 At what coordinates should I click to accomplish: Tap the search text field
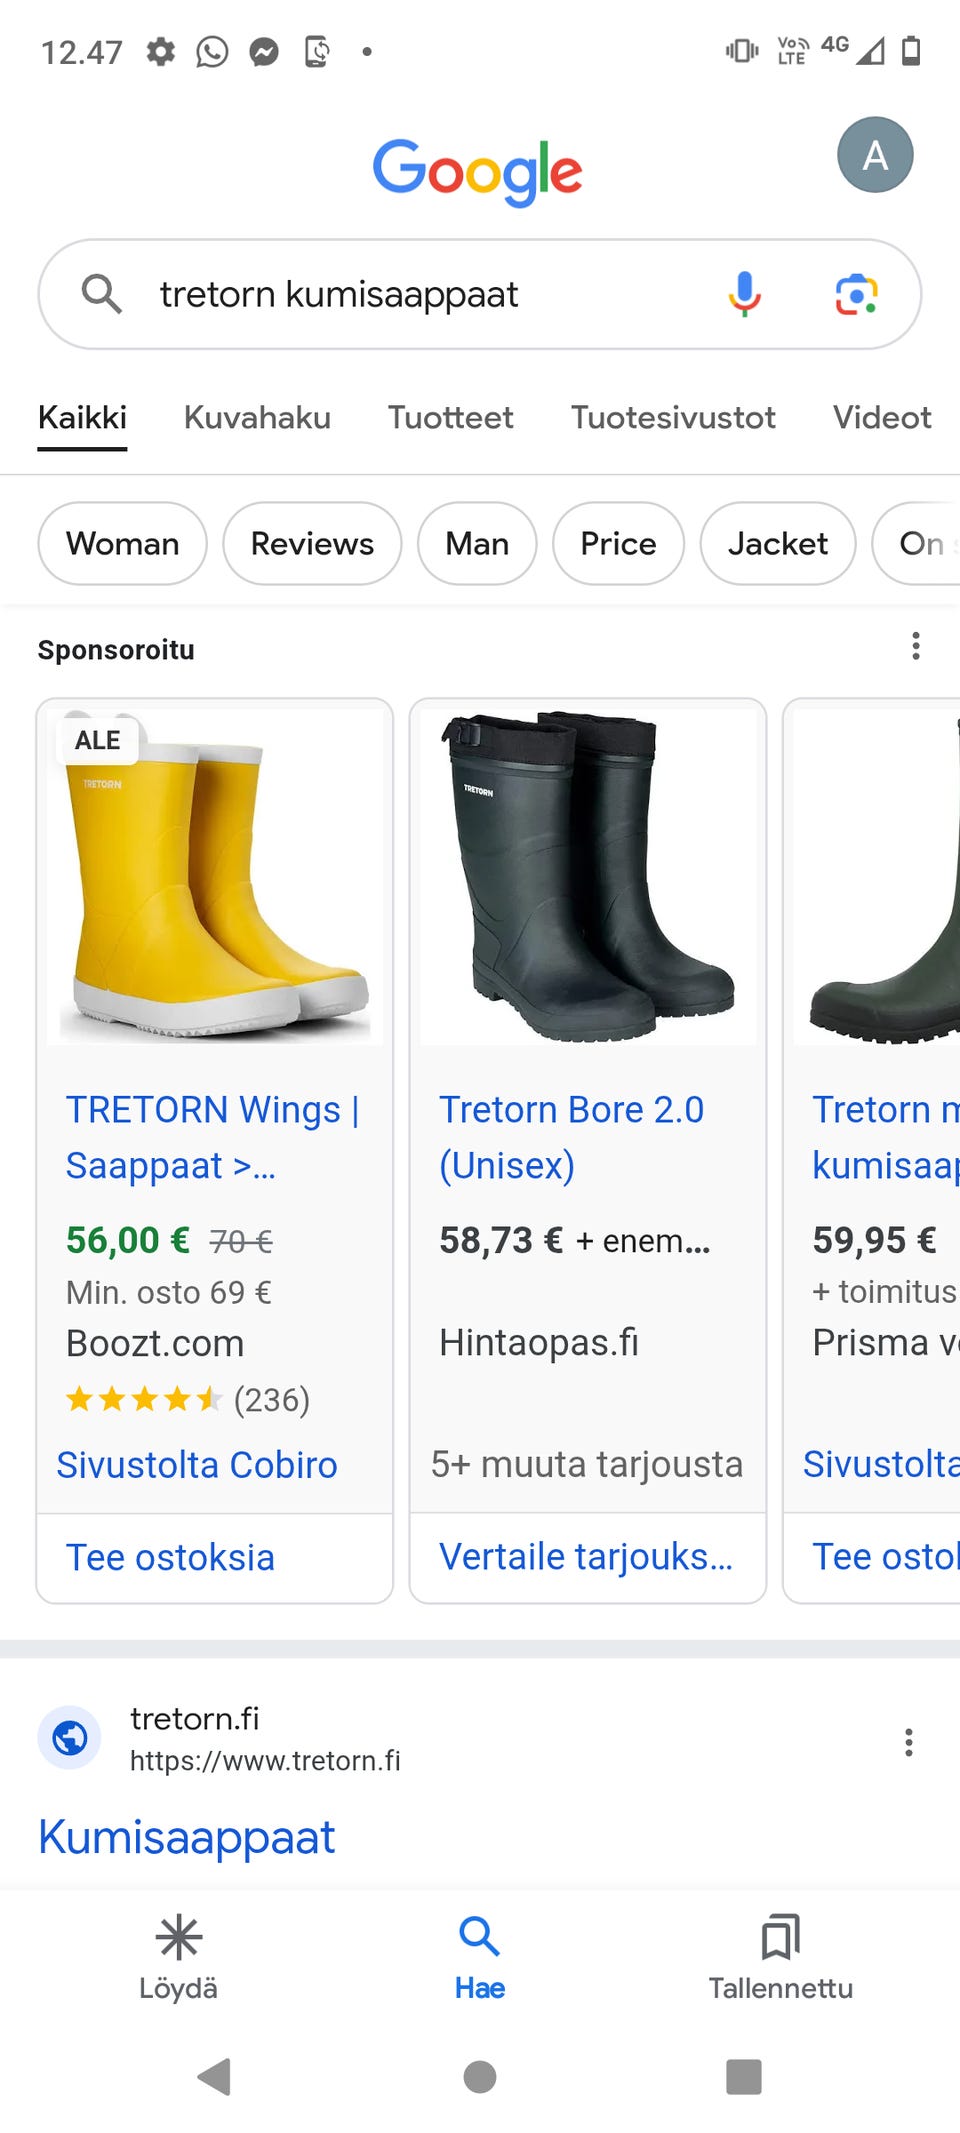[420, 294]
